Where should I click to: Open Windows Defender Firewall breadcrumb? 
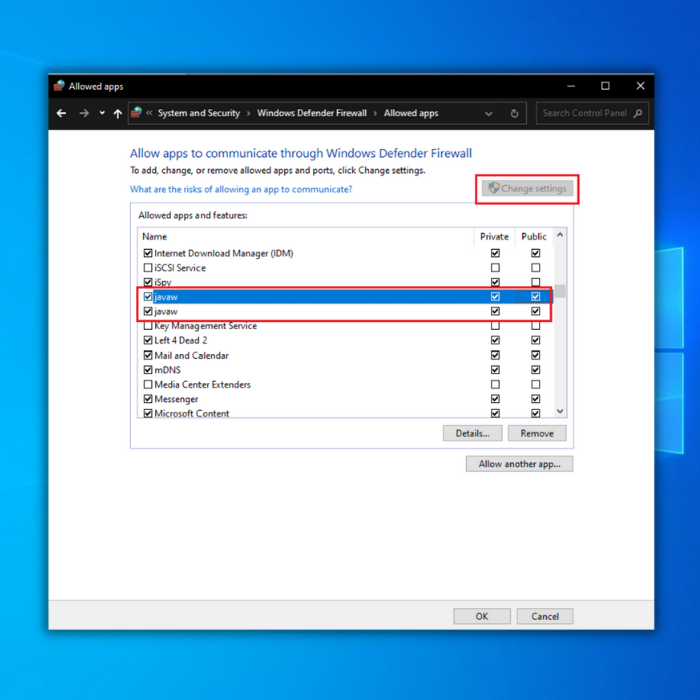(x=312, y=113)
